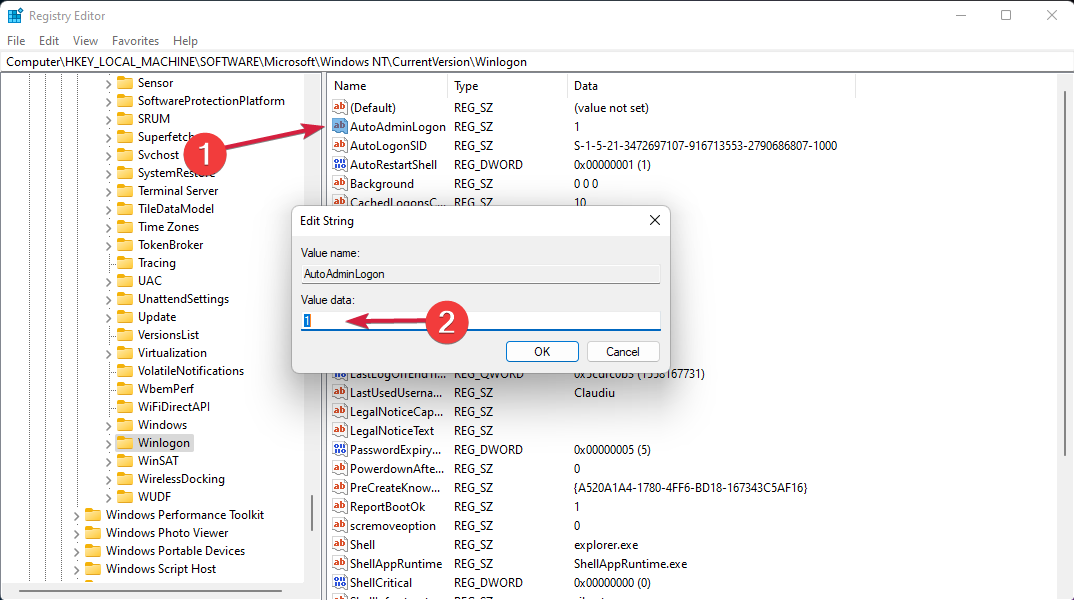Click the scremoveoption value icon
The height and width of the screenshot is (600, 1074).
click(340, 525)
